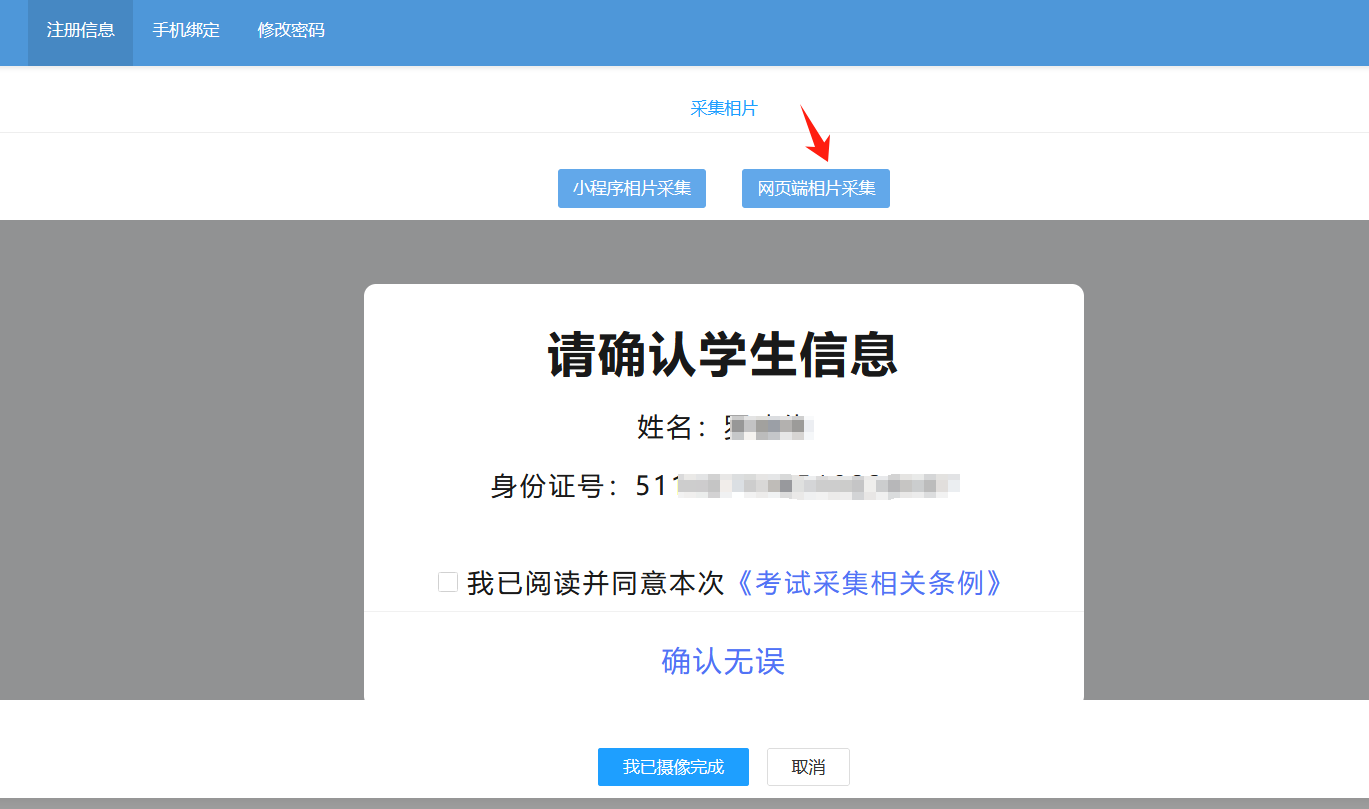
Task: Click the blurred ID number value
Action: click(798, 486)
